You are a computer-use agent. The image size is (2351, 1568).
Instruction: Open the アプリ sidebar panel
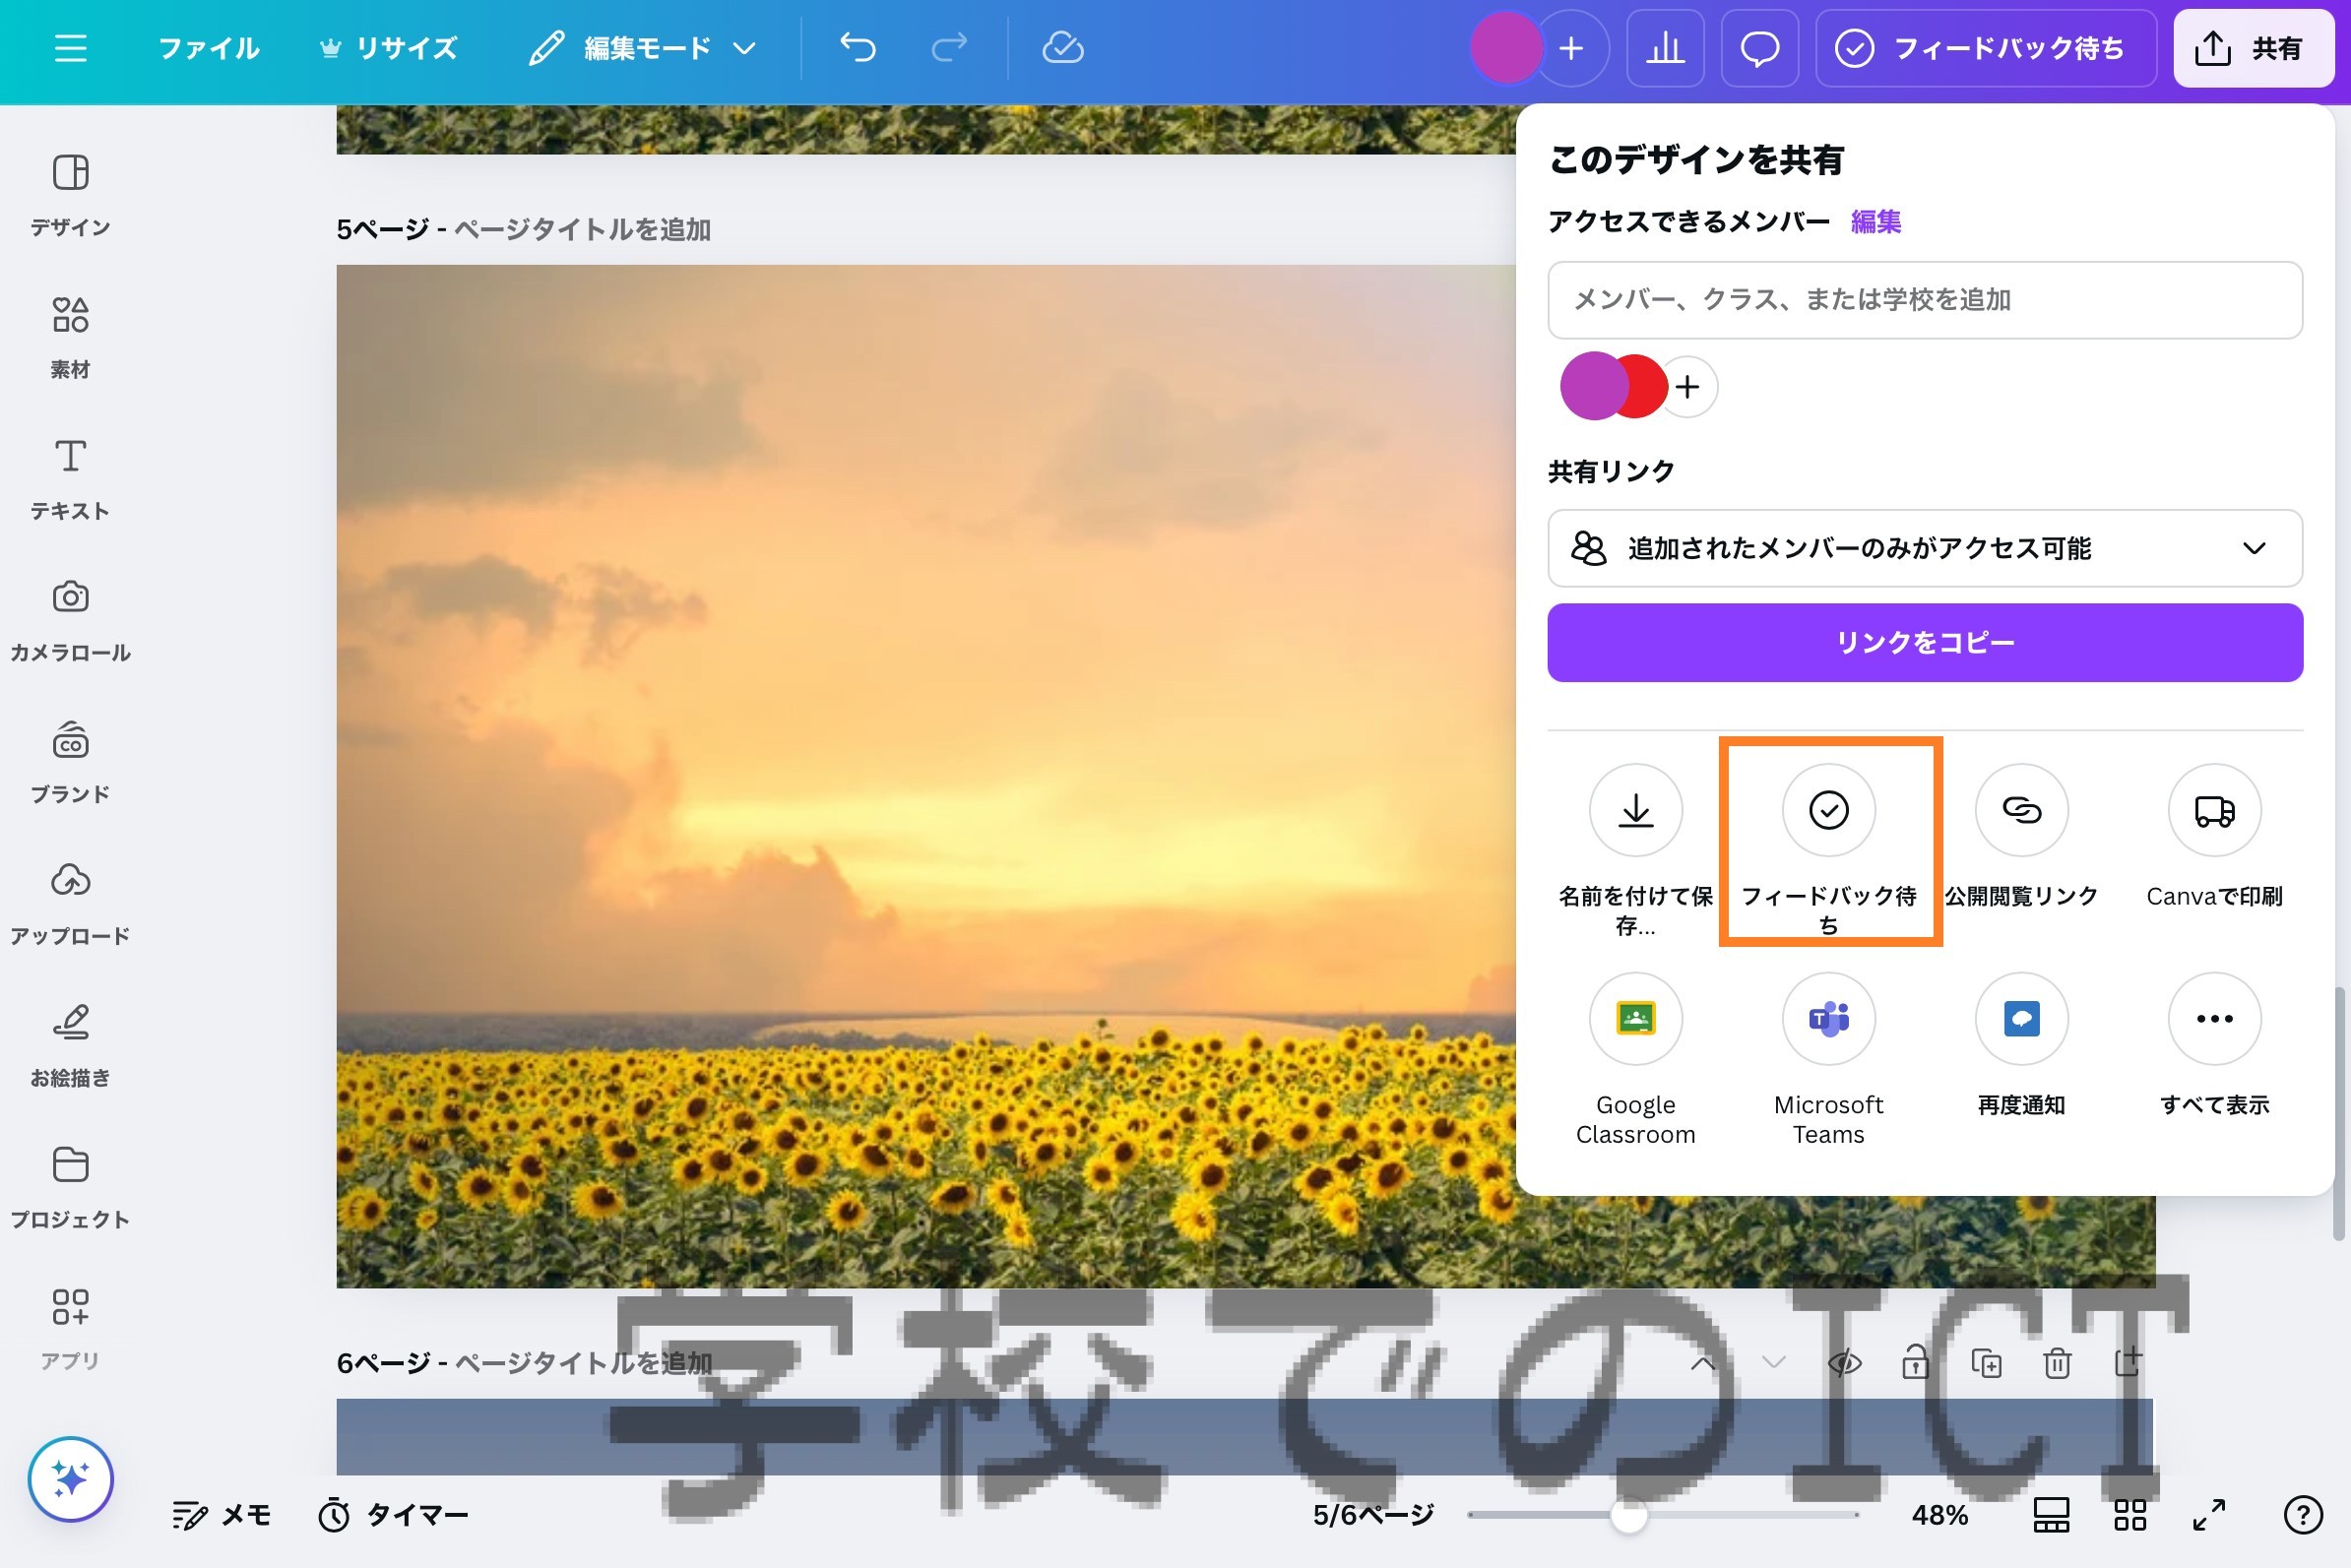coord(70,1329)
